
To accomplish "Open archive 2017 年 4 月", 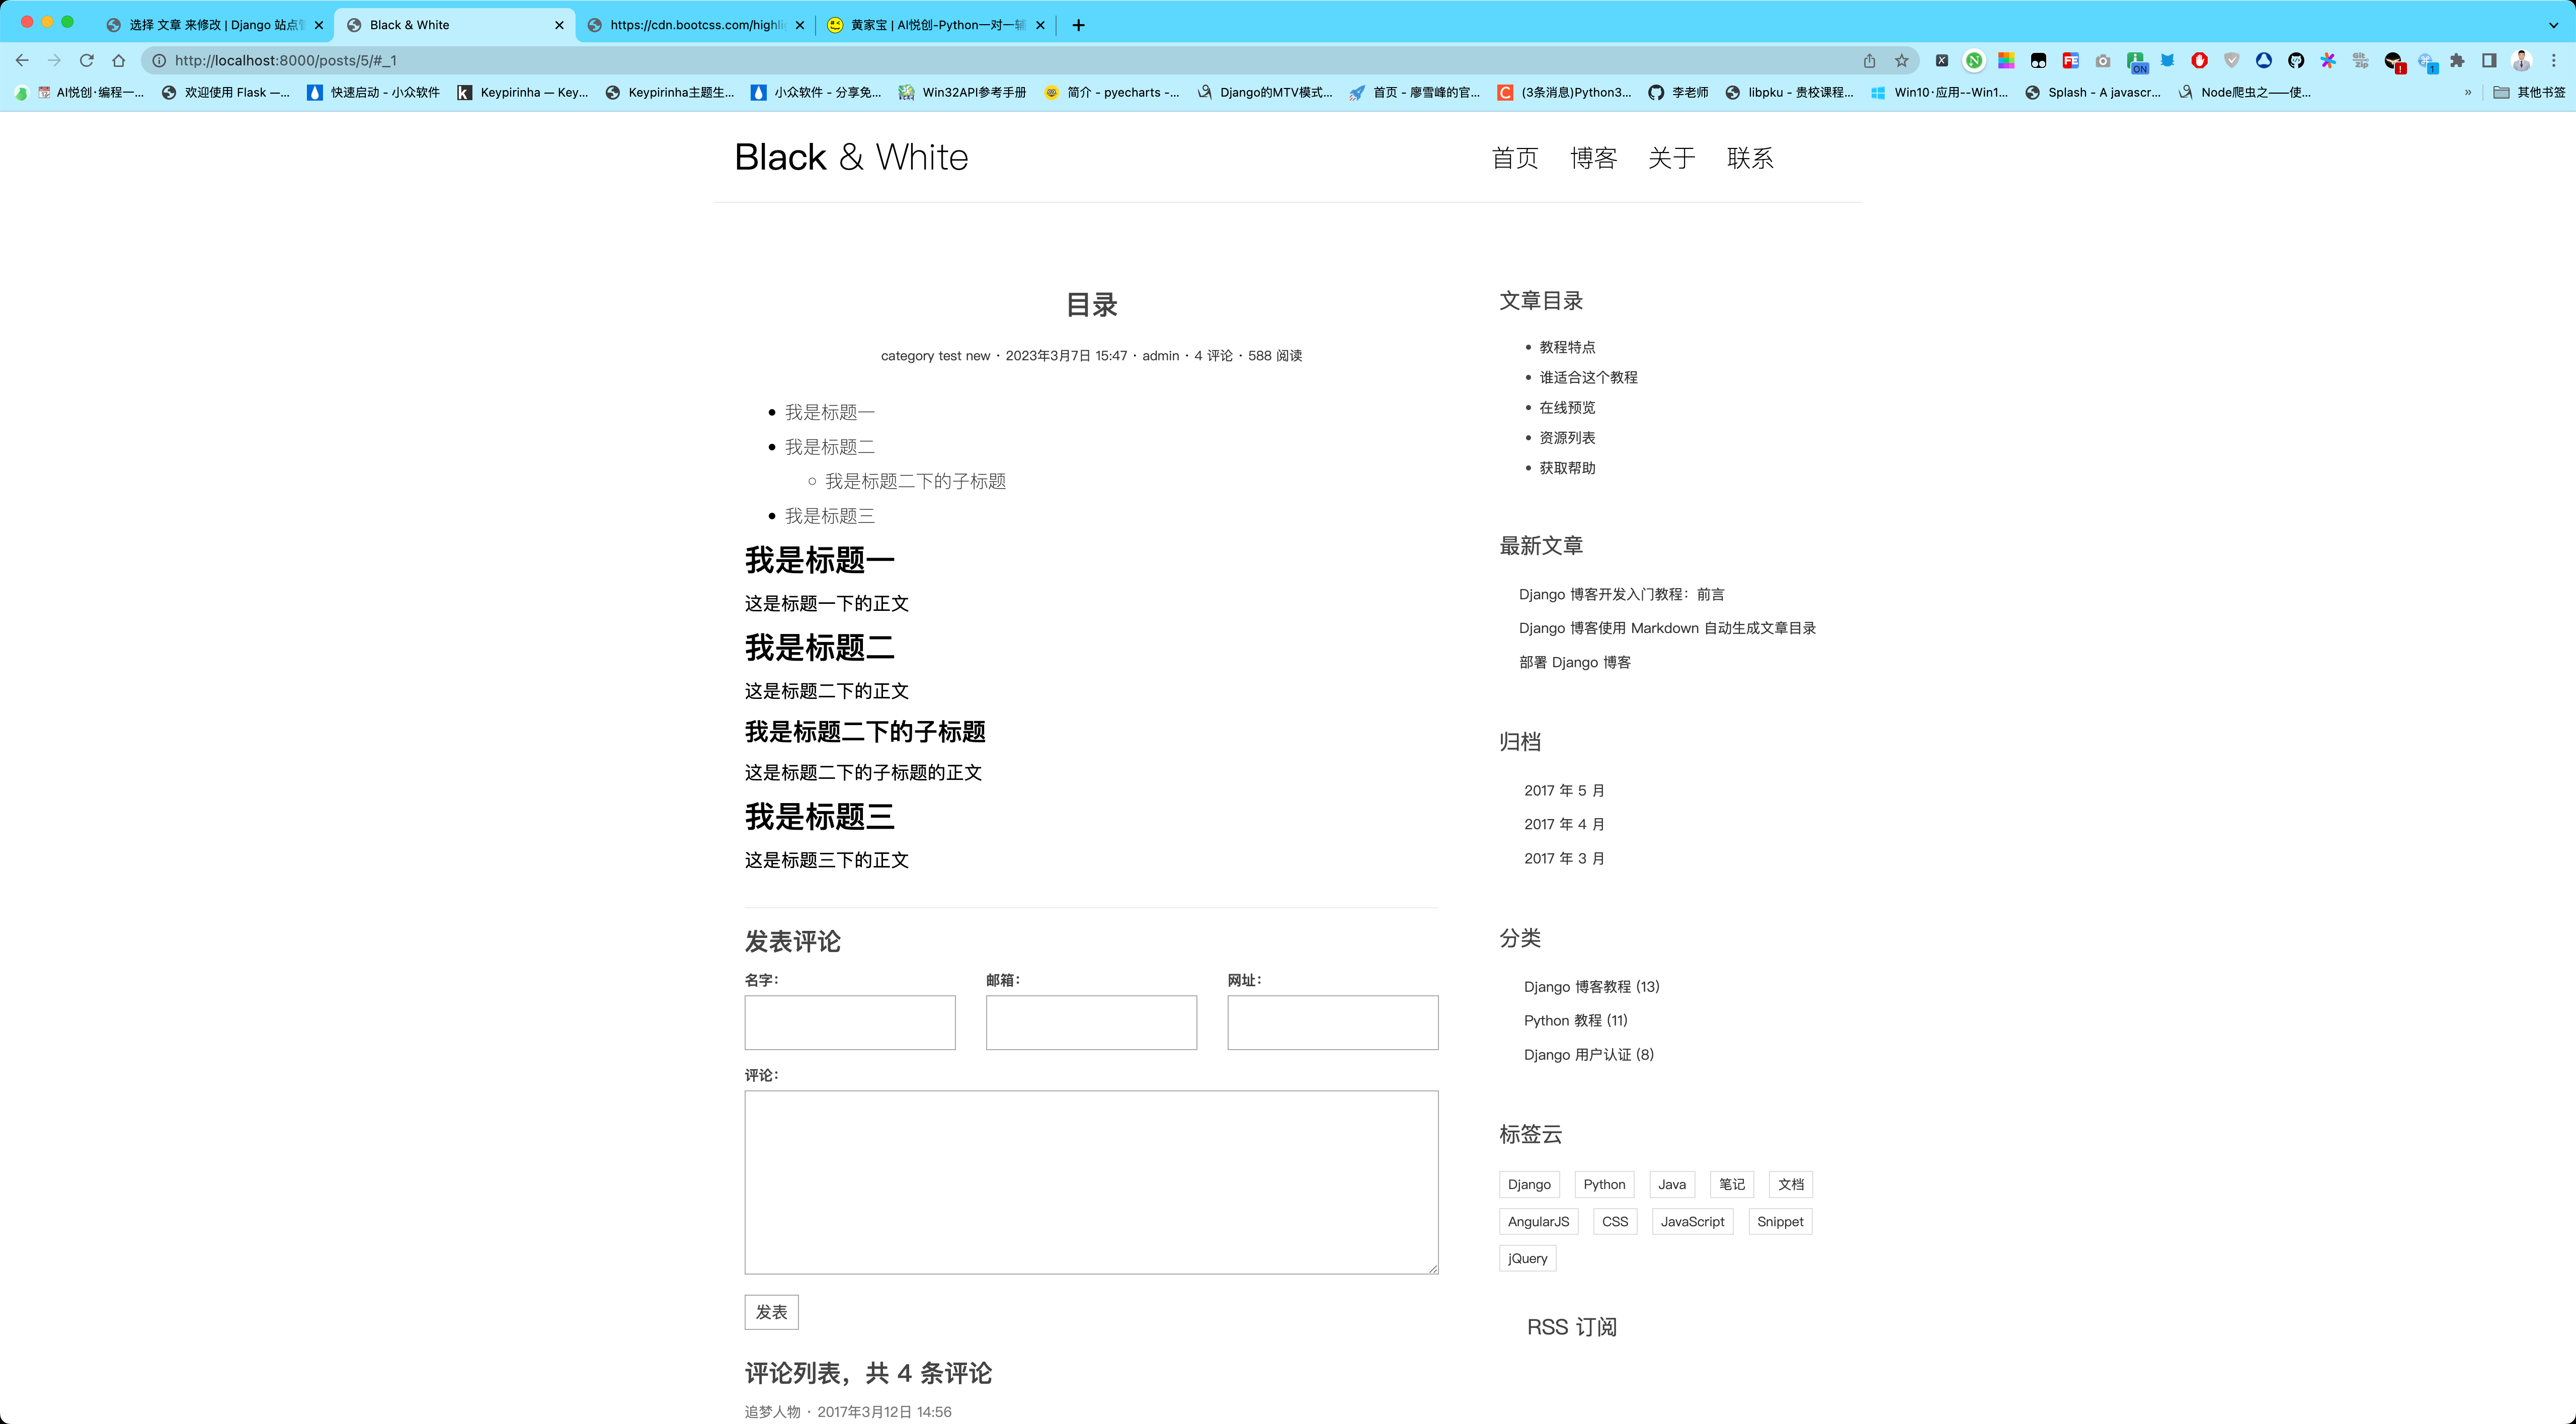I will coord(1564,824).
